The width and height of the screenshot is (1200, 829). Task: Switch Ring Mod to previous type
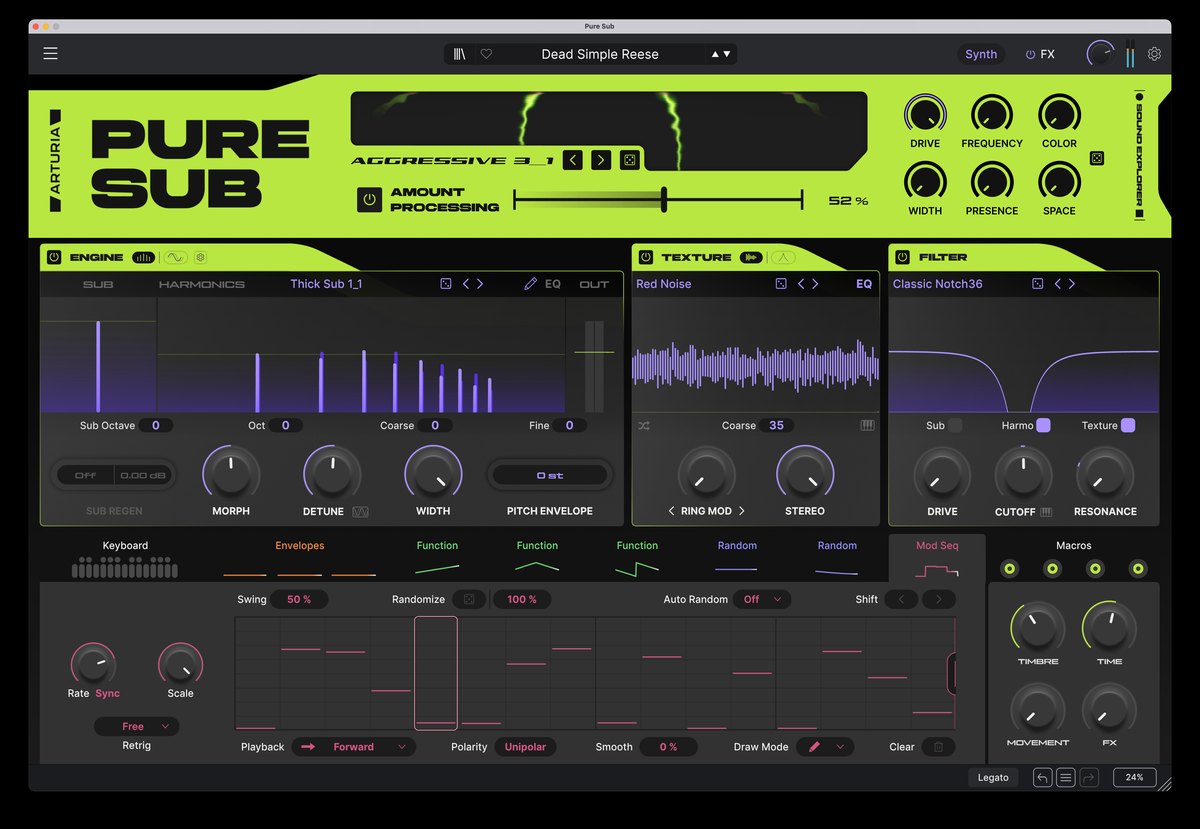(672, 511)
